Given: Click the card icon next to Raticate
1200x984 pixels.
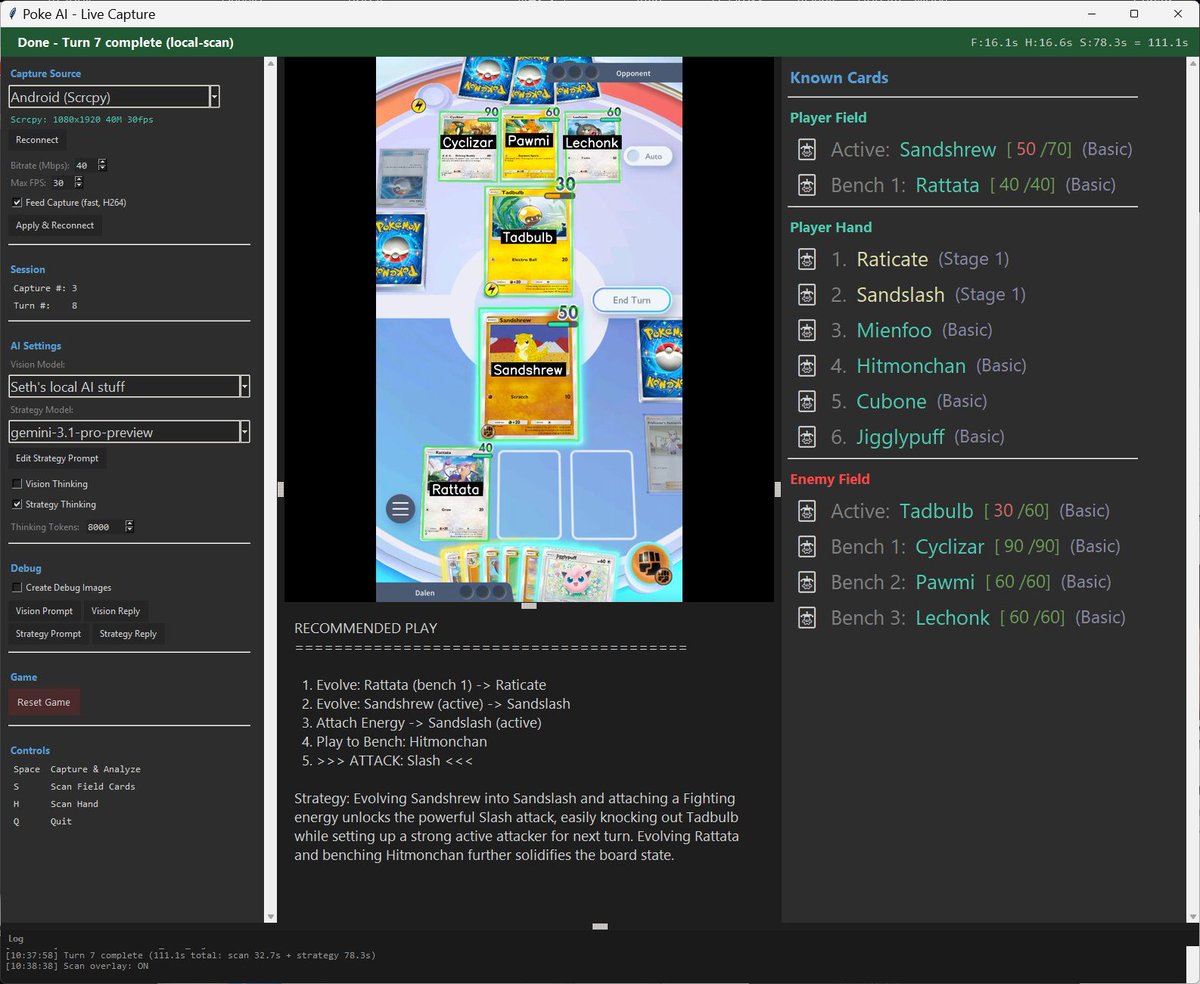Looking at the screenshot, I should pos(808,259).
